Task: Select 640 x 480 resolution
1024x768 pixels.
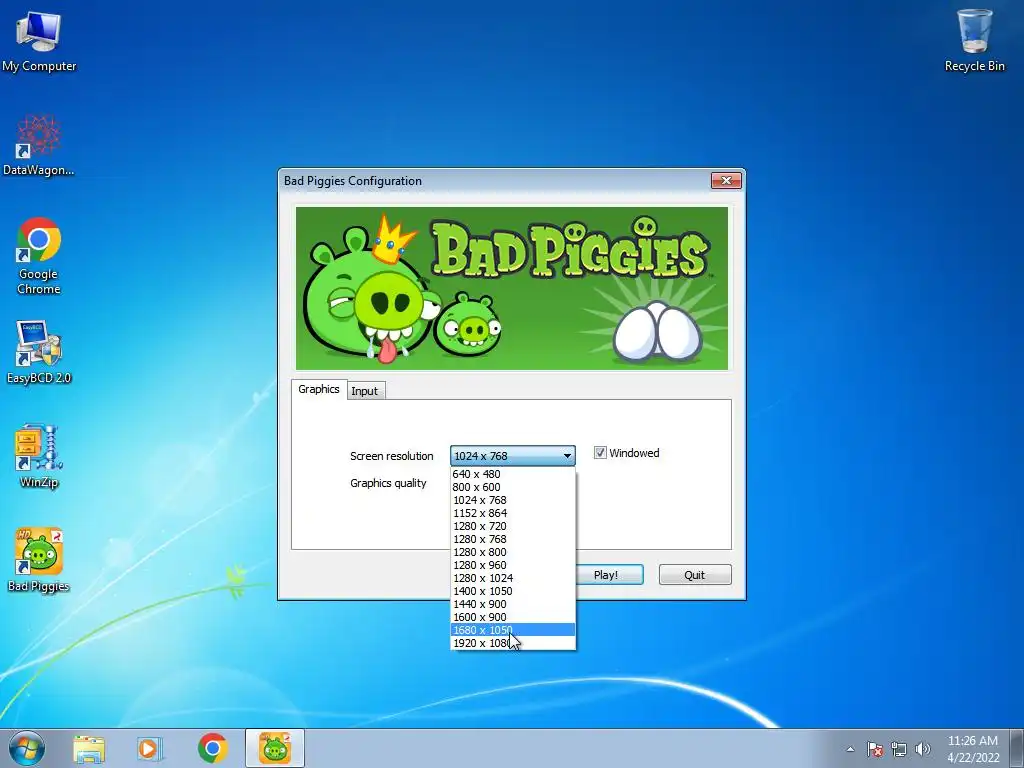Action: click(513, 474)
